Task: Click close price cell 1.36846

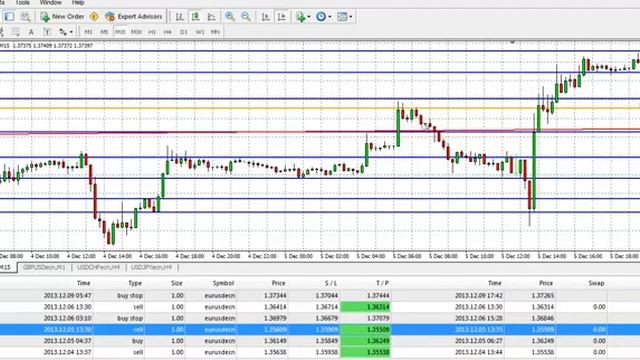Action: pos(542,318)
